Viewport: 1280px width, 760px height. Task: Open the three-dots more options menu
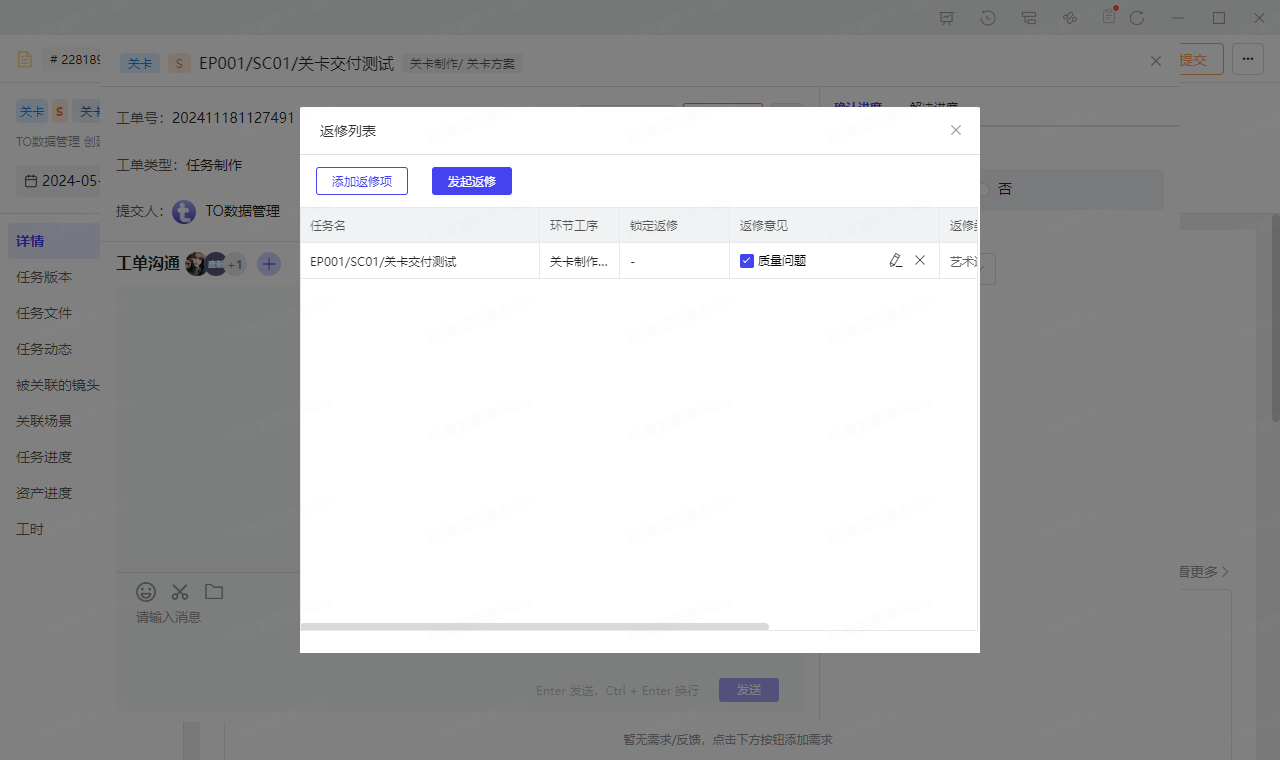1247,60
